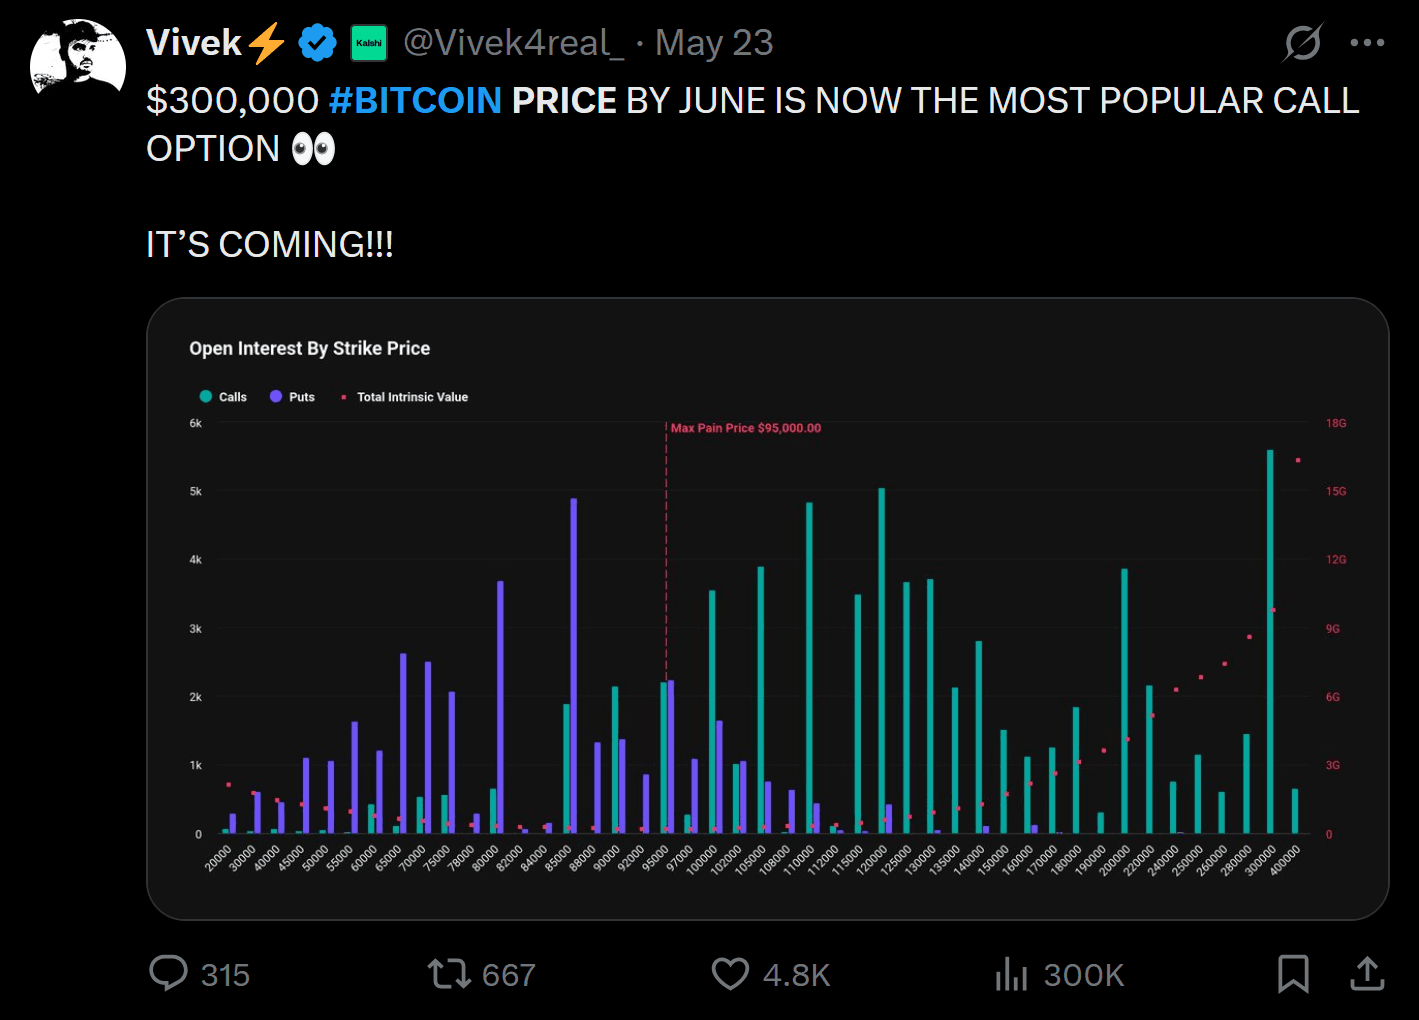Click the May 23 post date
Screen dimensions: 1419x1020
(714, 43)
